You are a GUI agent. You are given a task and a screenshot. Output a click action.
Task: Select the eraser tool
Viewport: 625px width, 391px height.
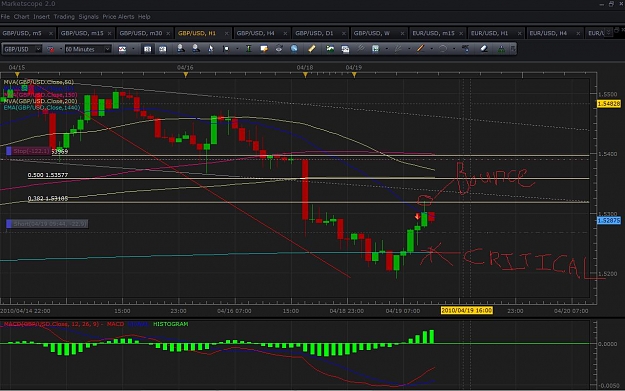pos(483,49)
